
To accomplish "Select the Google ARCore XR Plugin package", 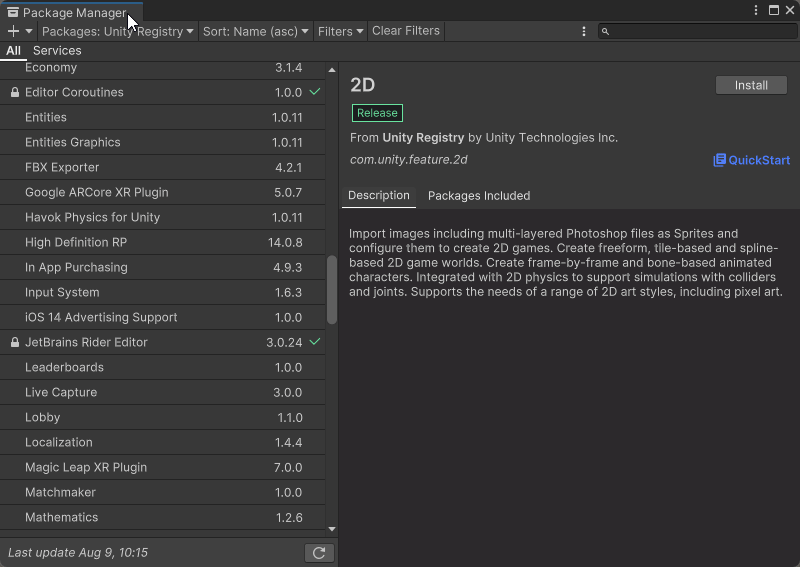I will (x=163, y=192).
